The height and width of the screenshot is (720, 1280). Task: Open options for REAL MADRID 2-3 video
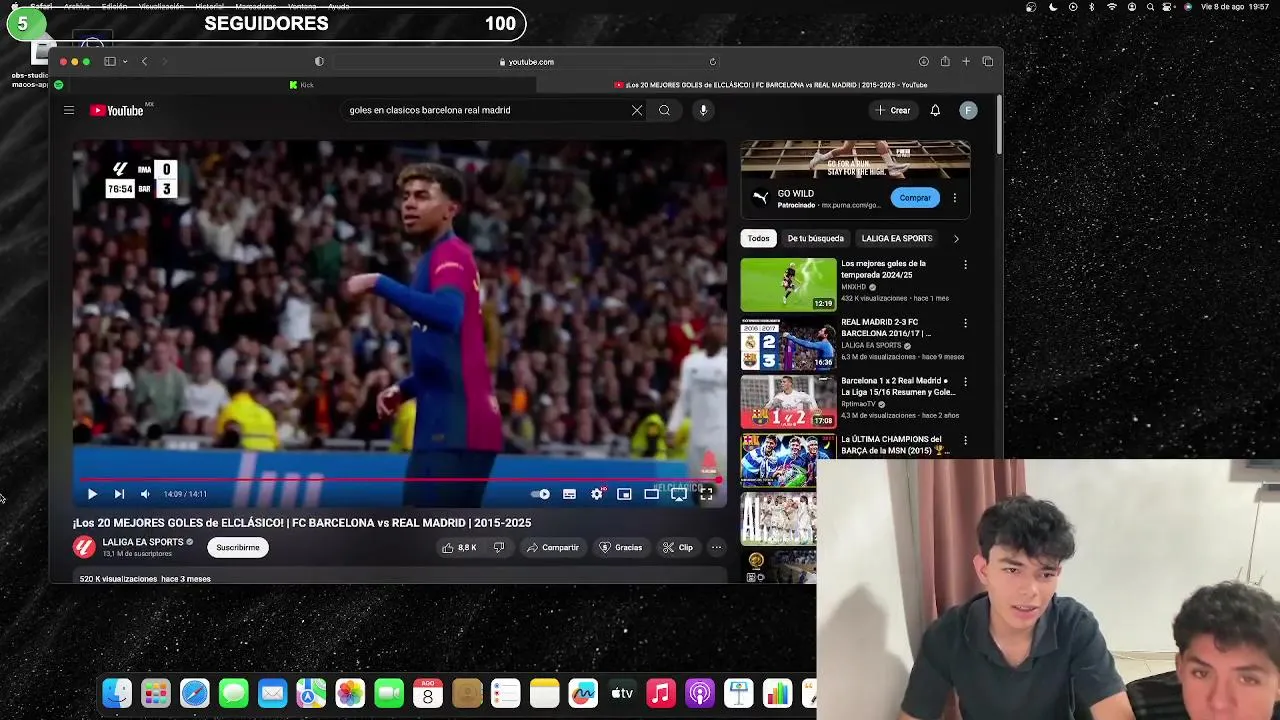coord(965,323)
